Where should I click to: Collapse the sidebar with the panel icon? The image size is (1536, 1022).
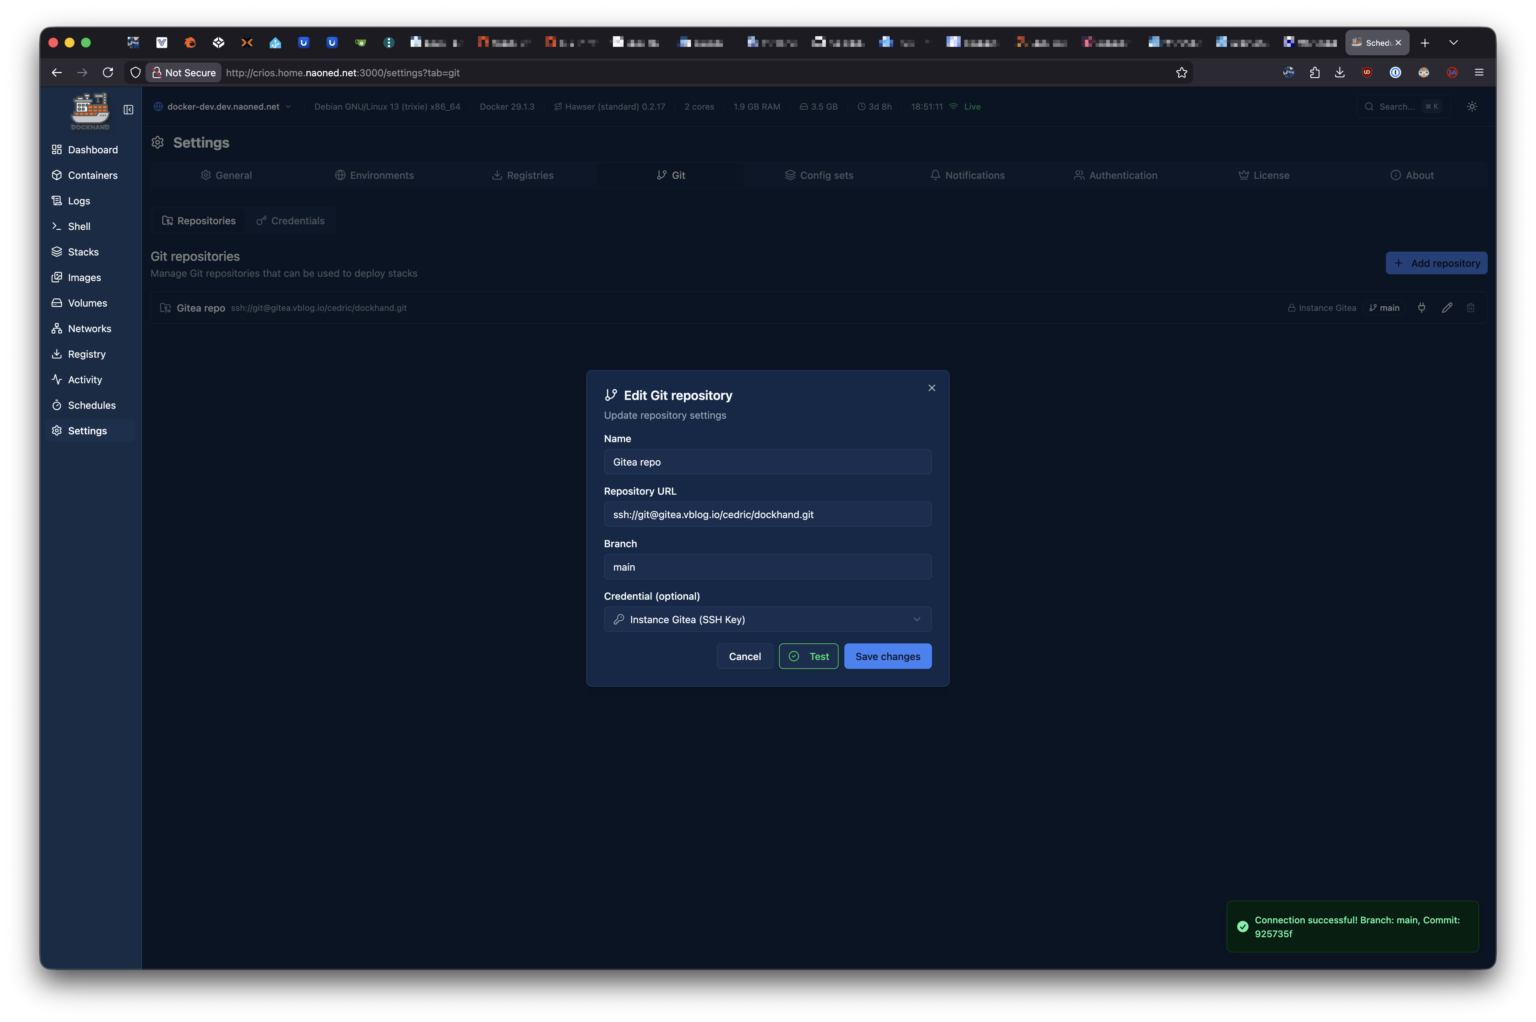[128, 110]
